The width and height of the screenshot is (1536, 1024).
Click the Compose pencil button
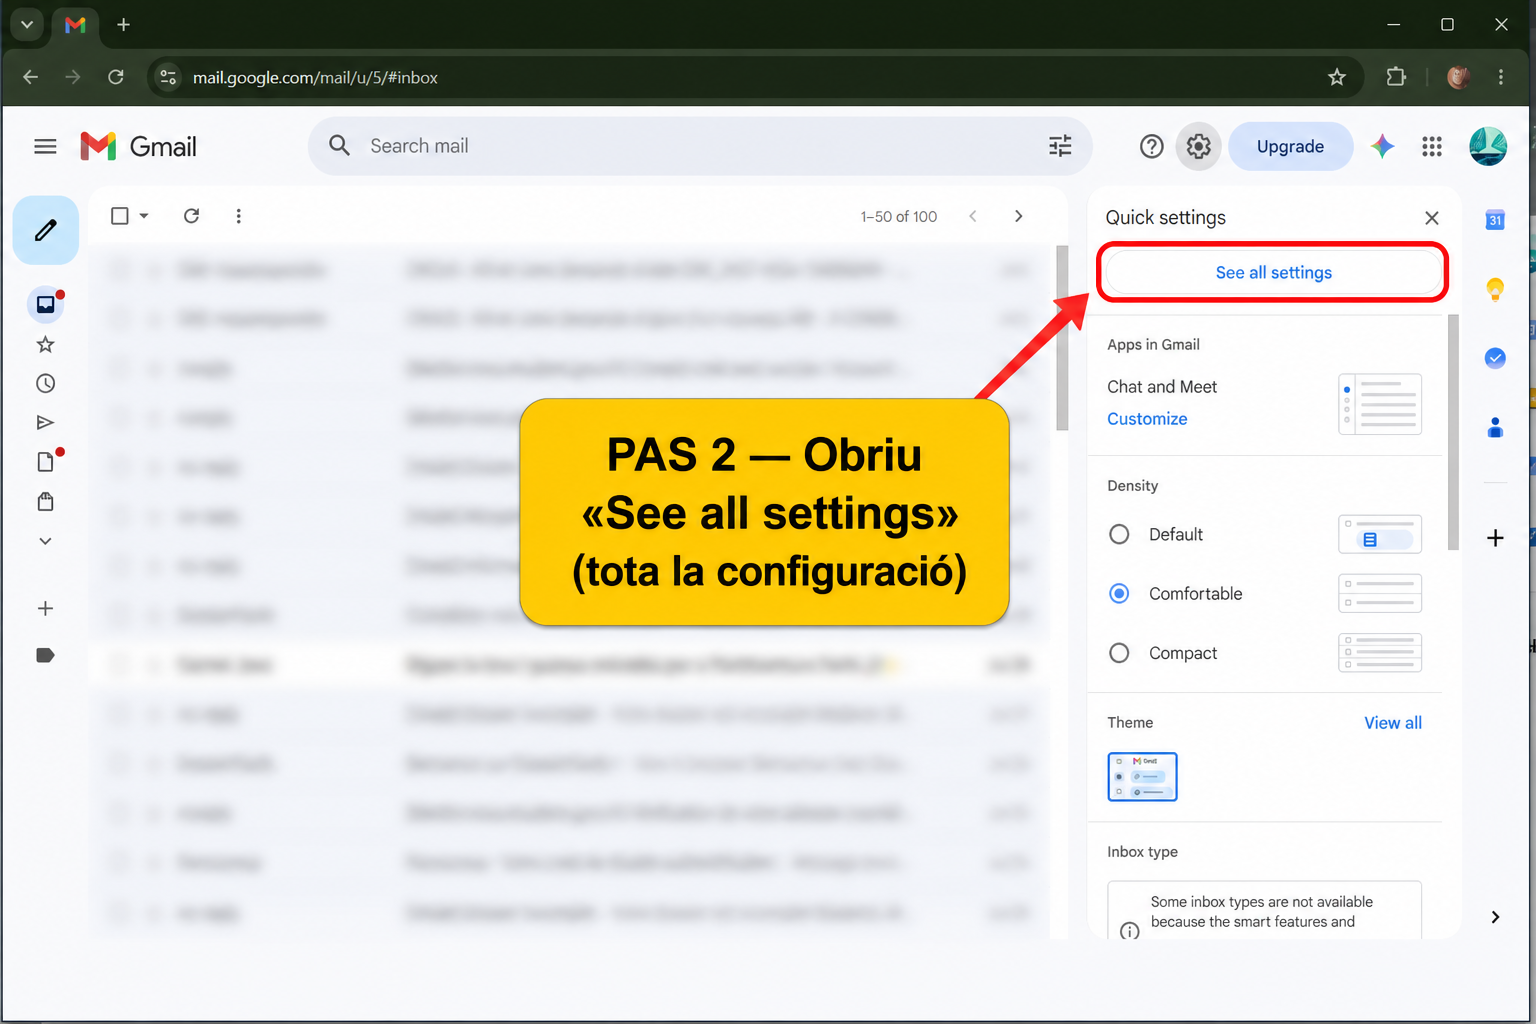click(x=46, y=230)
